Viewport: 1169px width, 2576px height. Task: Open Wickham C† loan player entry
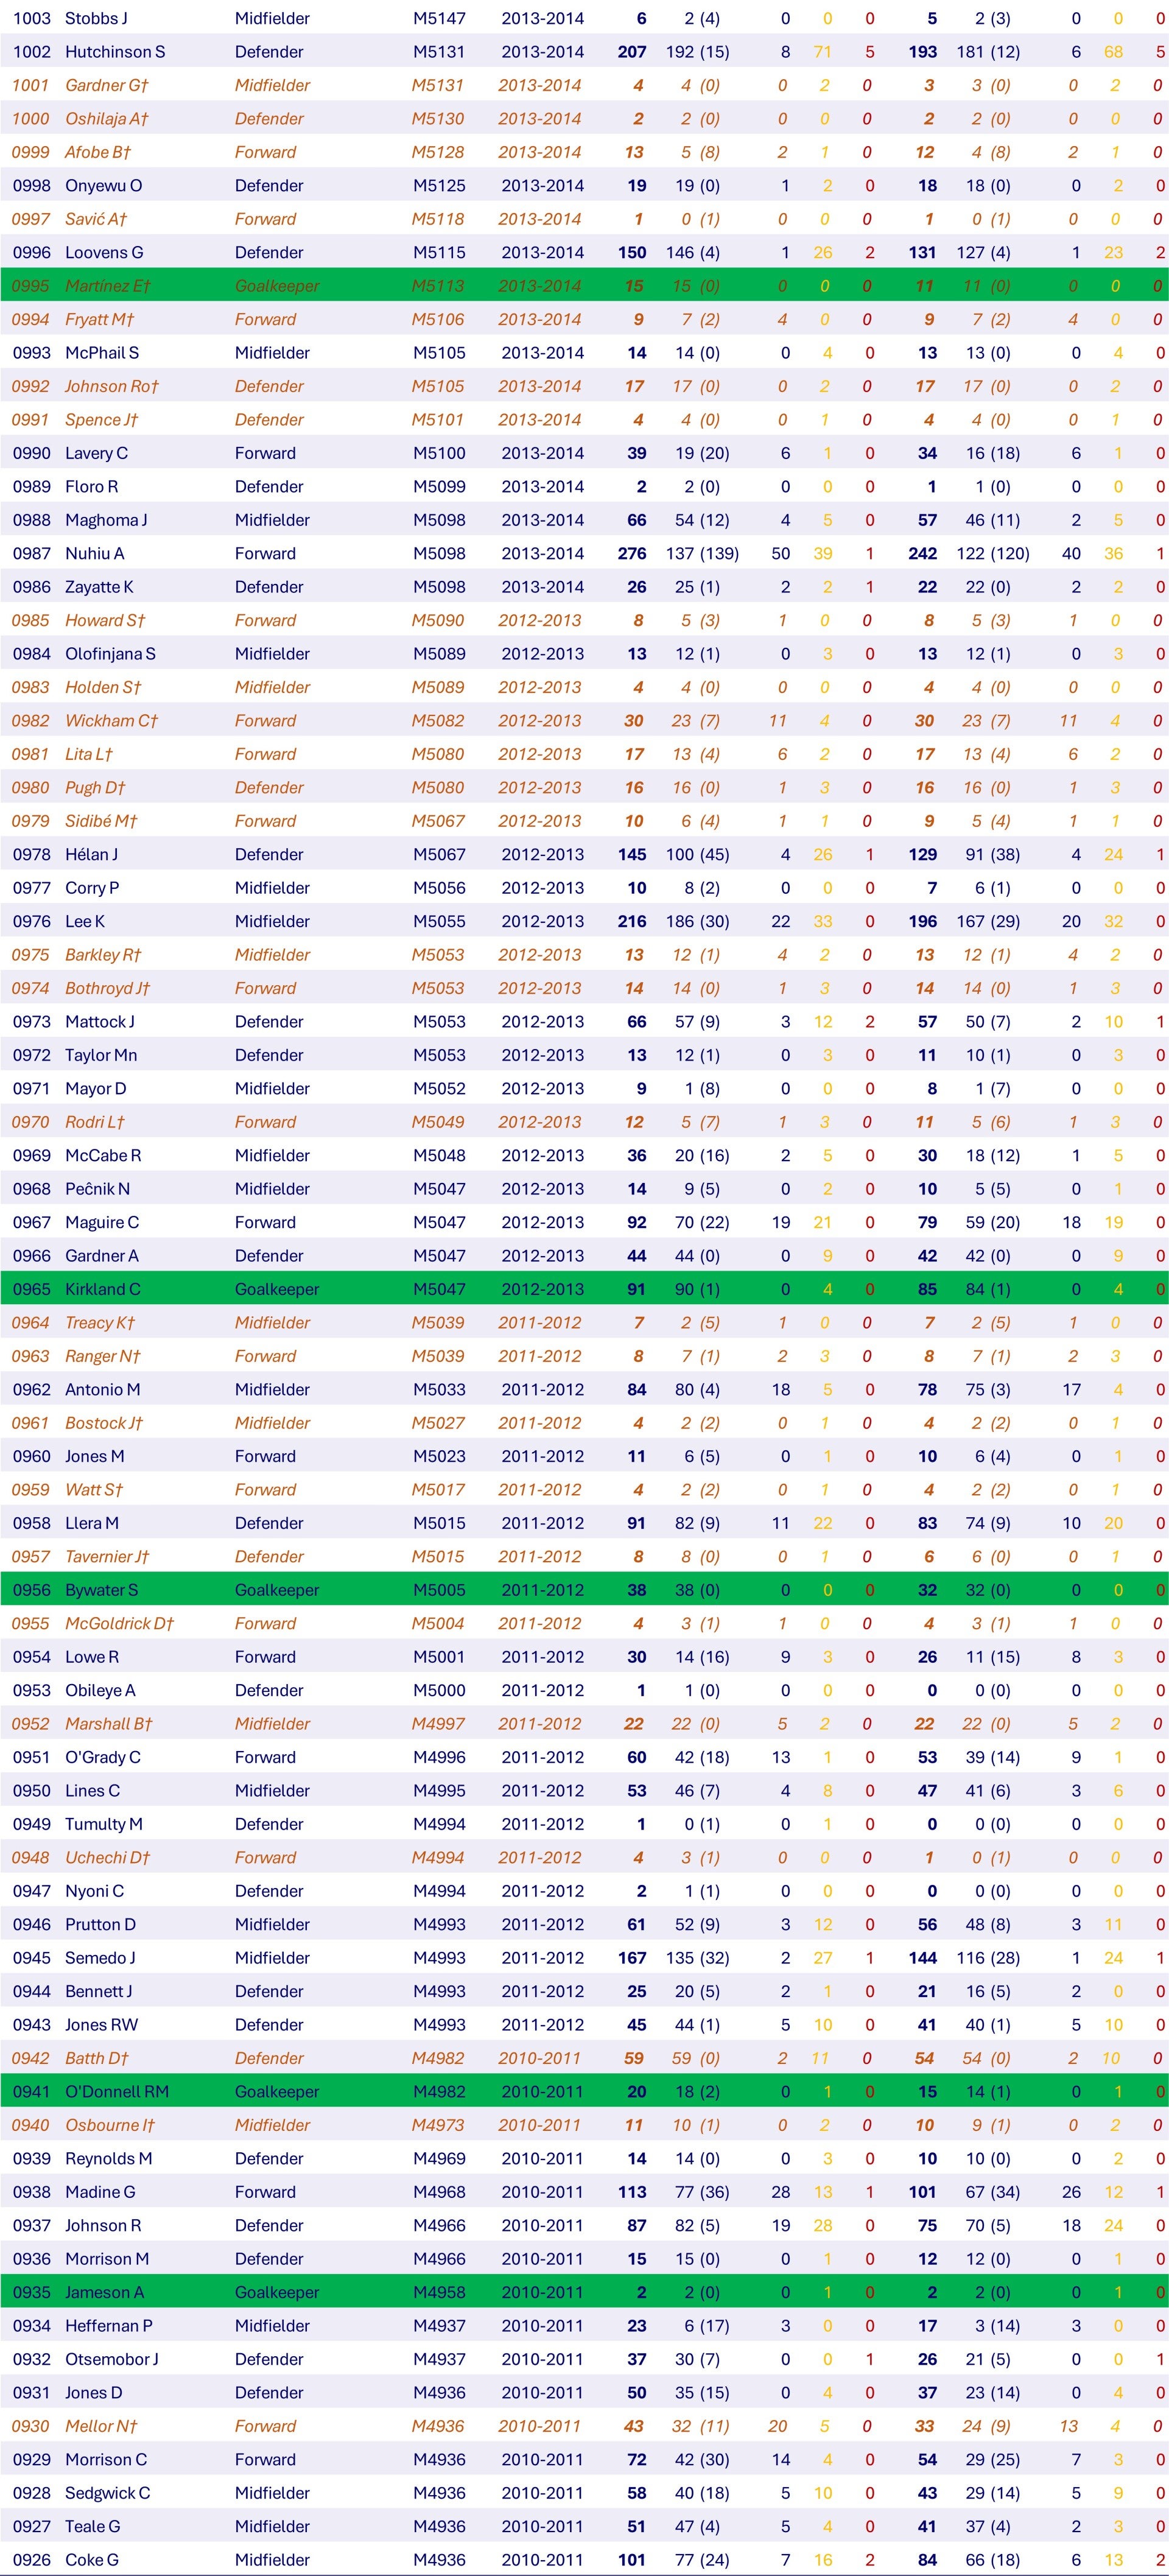(111, 720)
